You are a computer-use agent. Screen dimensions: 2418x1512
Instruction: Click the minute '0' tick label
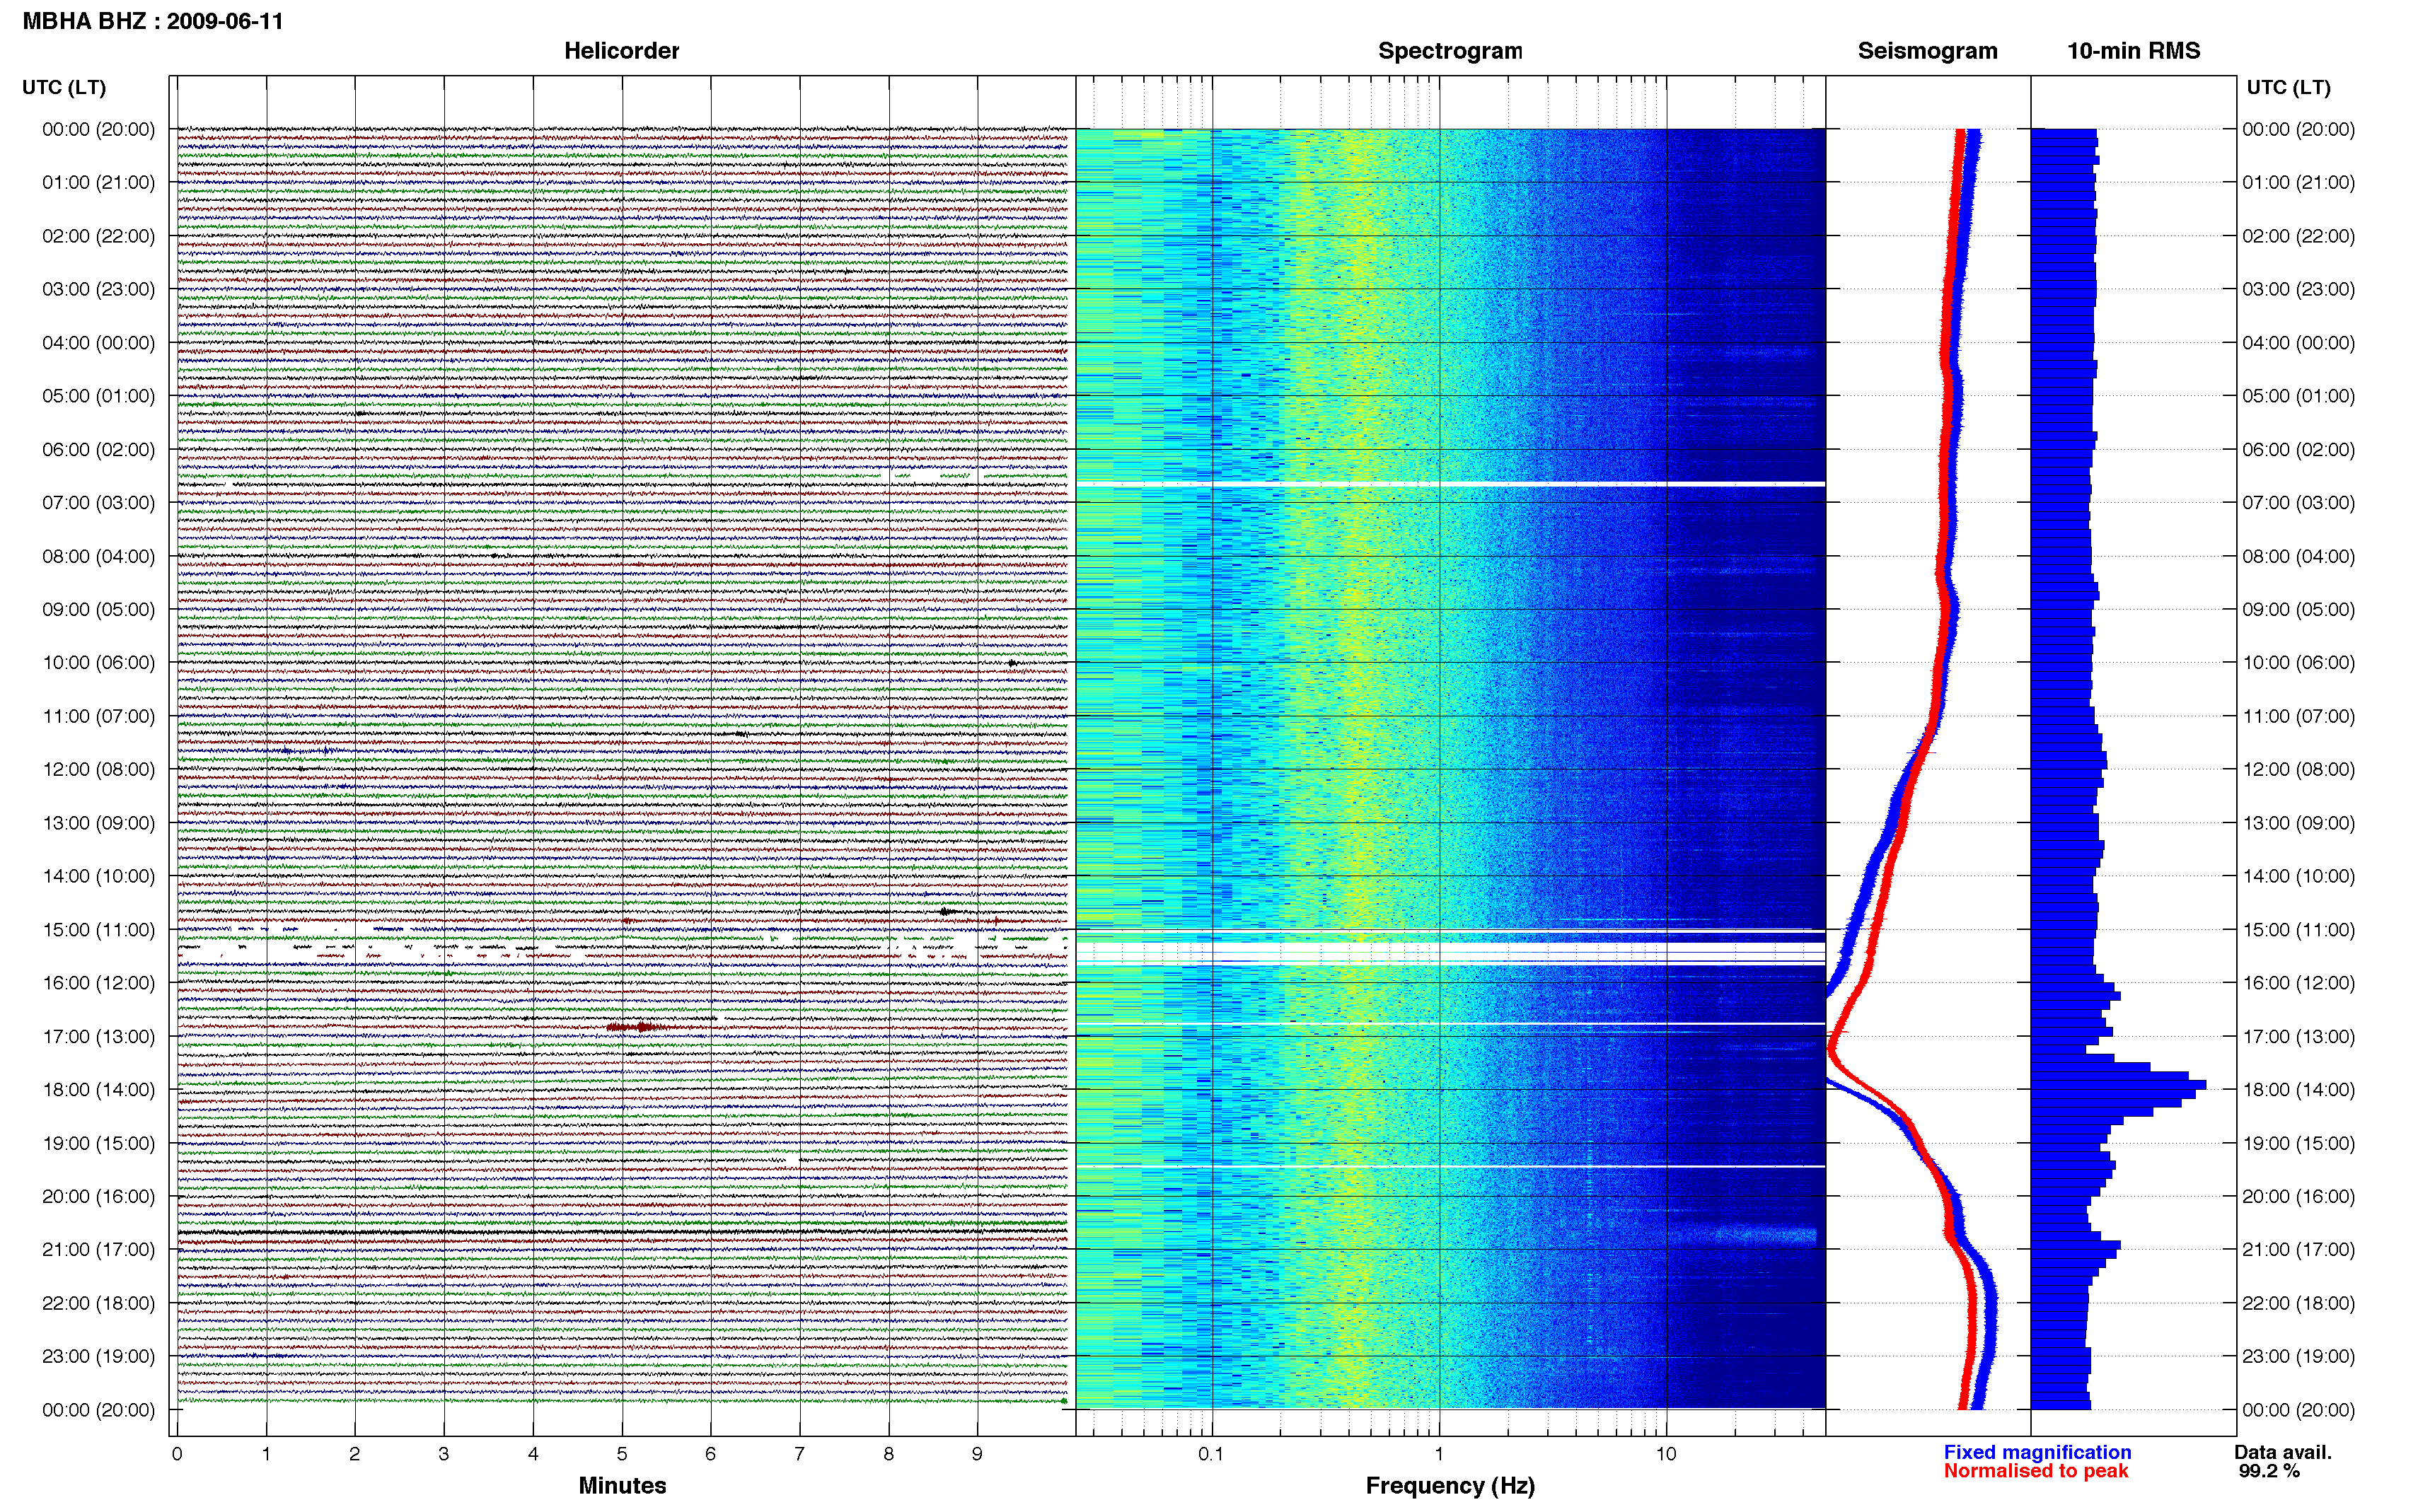(177, 1454)
